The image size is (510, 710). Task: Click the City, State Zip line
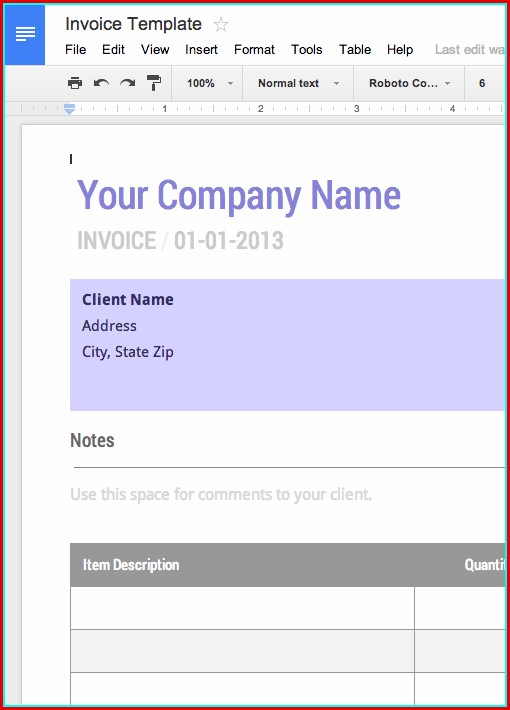tap(128, 352)
